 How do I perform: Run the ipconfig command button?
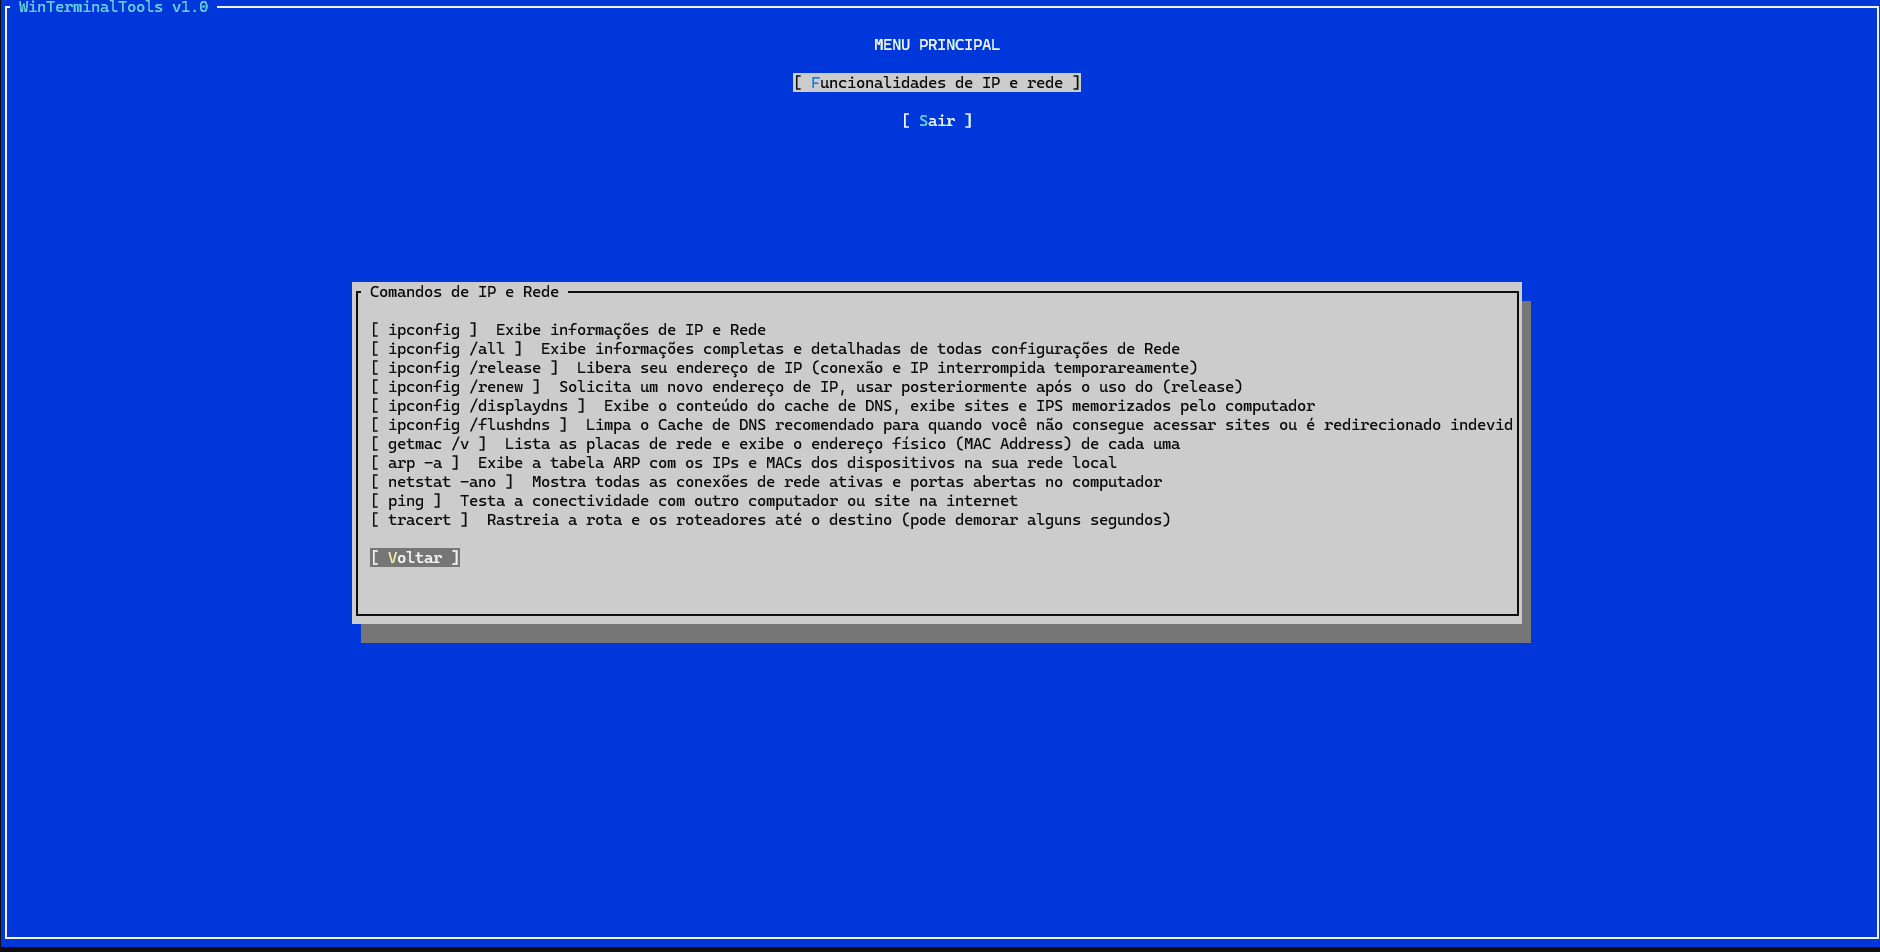click(424, 330)
